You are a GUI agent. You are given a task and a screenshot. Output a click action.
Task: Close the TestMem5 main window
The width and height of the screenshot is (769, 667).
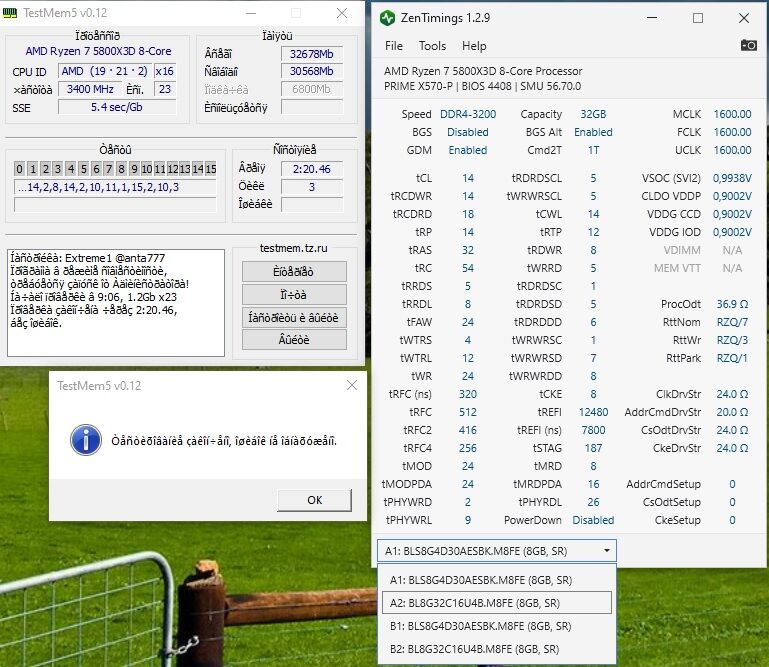(x=342, y=13)
